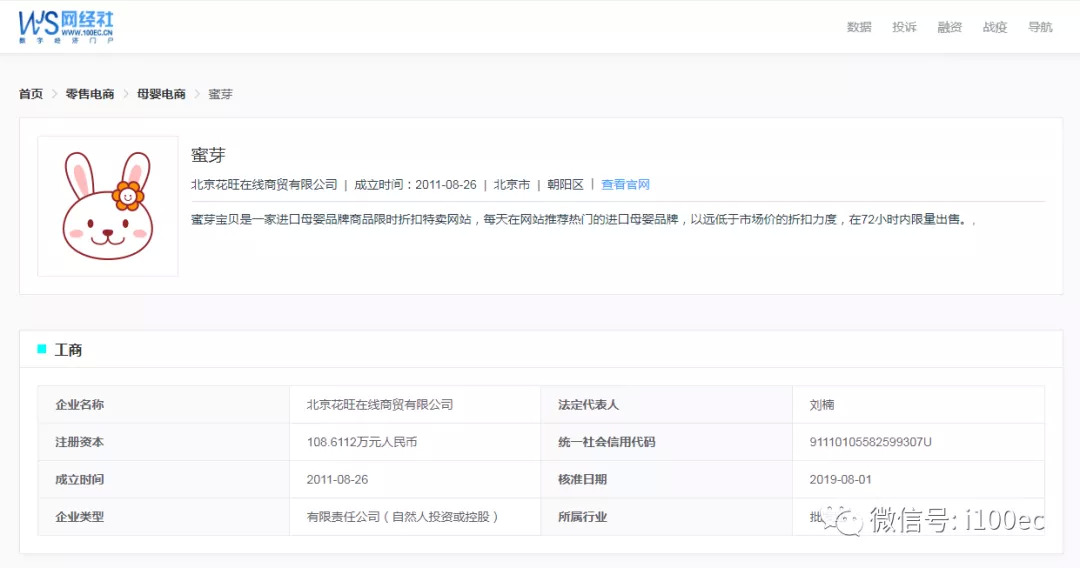Click the 成立时间 table label
The image size is (1080, 568).
79,479
